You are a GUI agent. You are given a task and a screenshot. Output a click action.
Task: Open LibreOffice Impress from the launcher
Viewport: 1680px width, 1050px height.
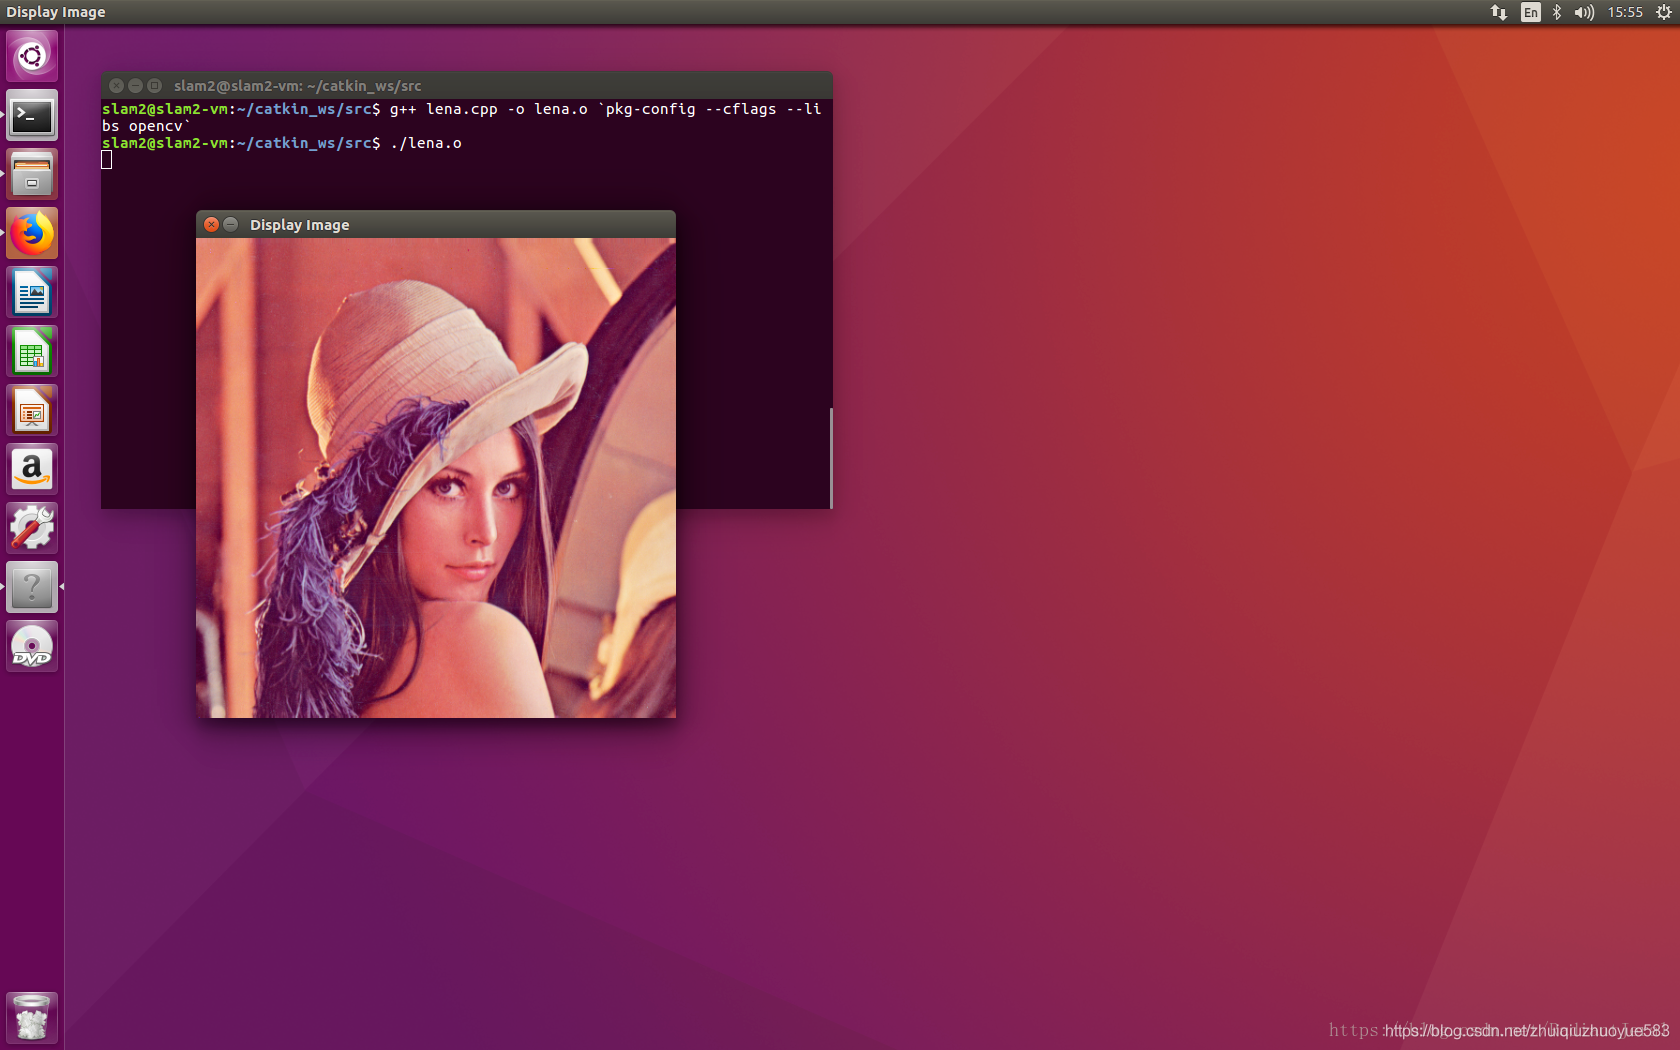[32, 411]
